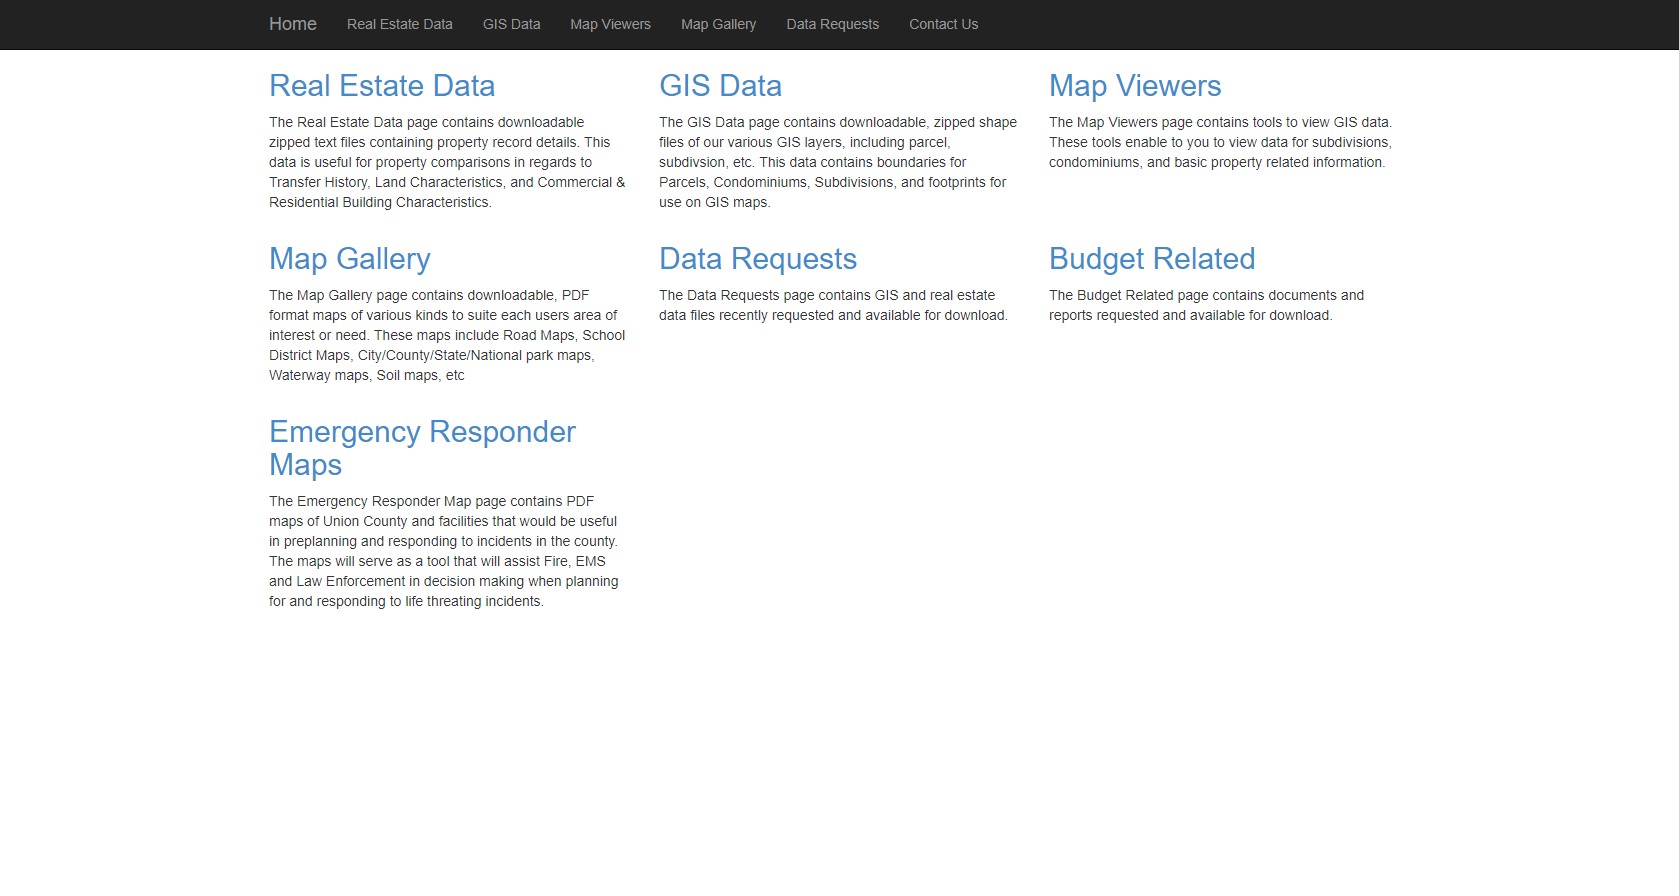This screenshot has width=1679, height=896.
Task: Open the Map Gallery heading link
Action: coord(350,259)
